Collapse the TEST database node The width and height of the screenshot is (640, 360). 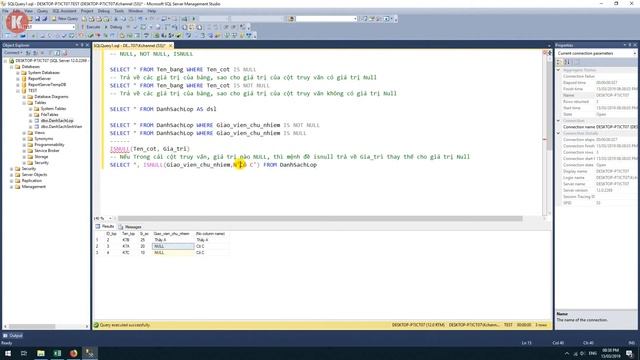coord(18,91)
